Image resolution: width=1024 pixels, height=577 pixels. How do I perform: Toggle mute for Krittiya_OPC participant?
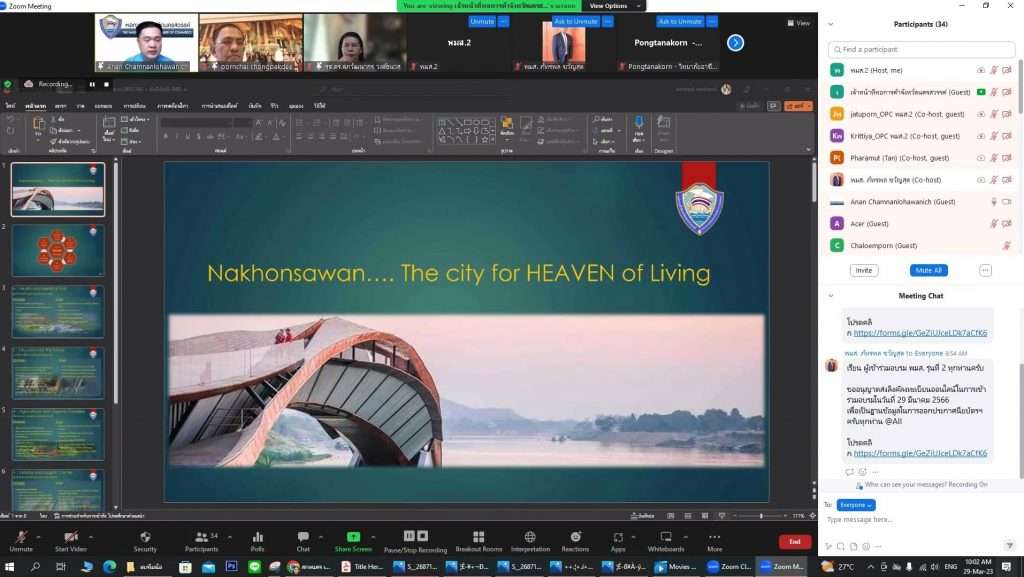click(993, 136)
